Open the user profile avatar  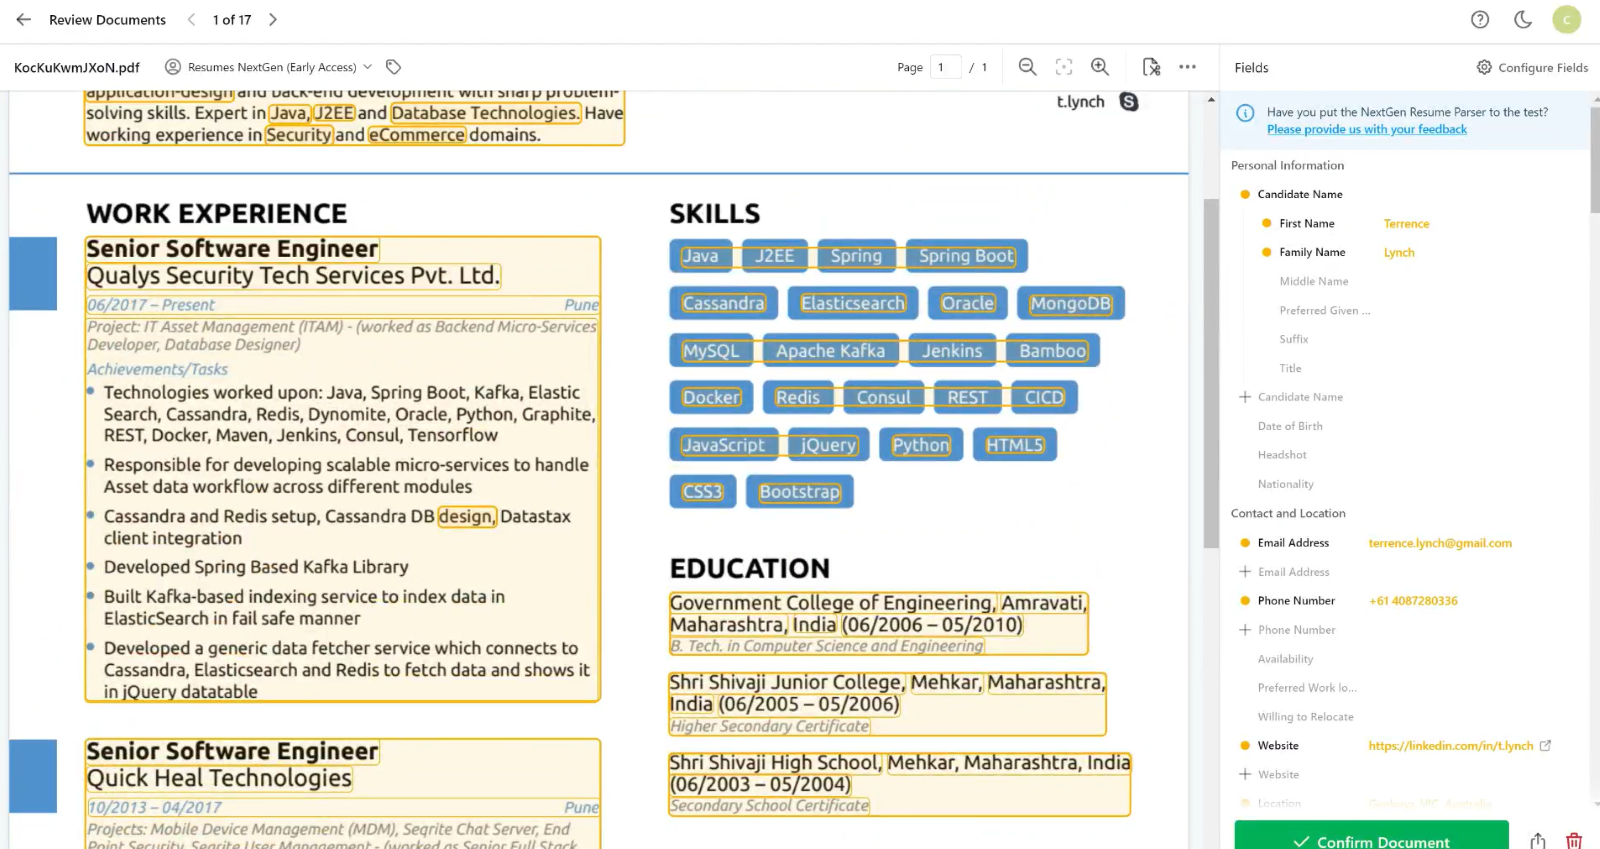1566,19
